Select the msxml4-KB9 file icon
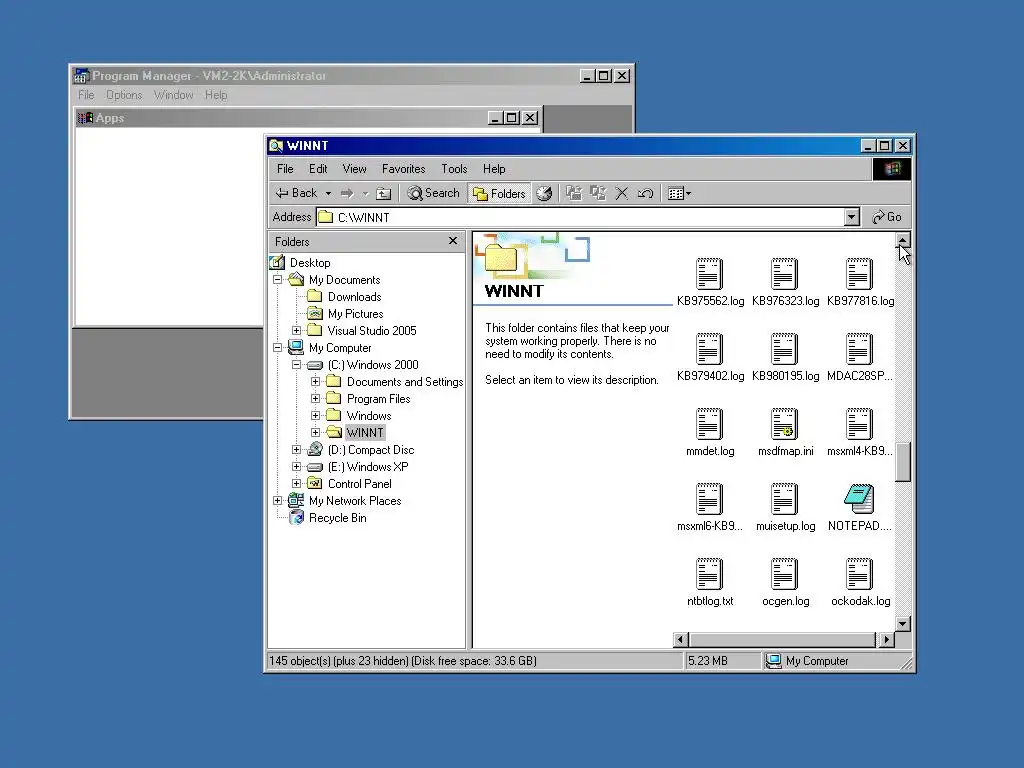The width and height of the screenshot is (1024, 768). (x=859, y=424)
